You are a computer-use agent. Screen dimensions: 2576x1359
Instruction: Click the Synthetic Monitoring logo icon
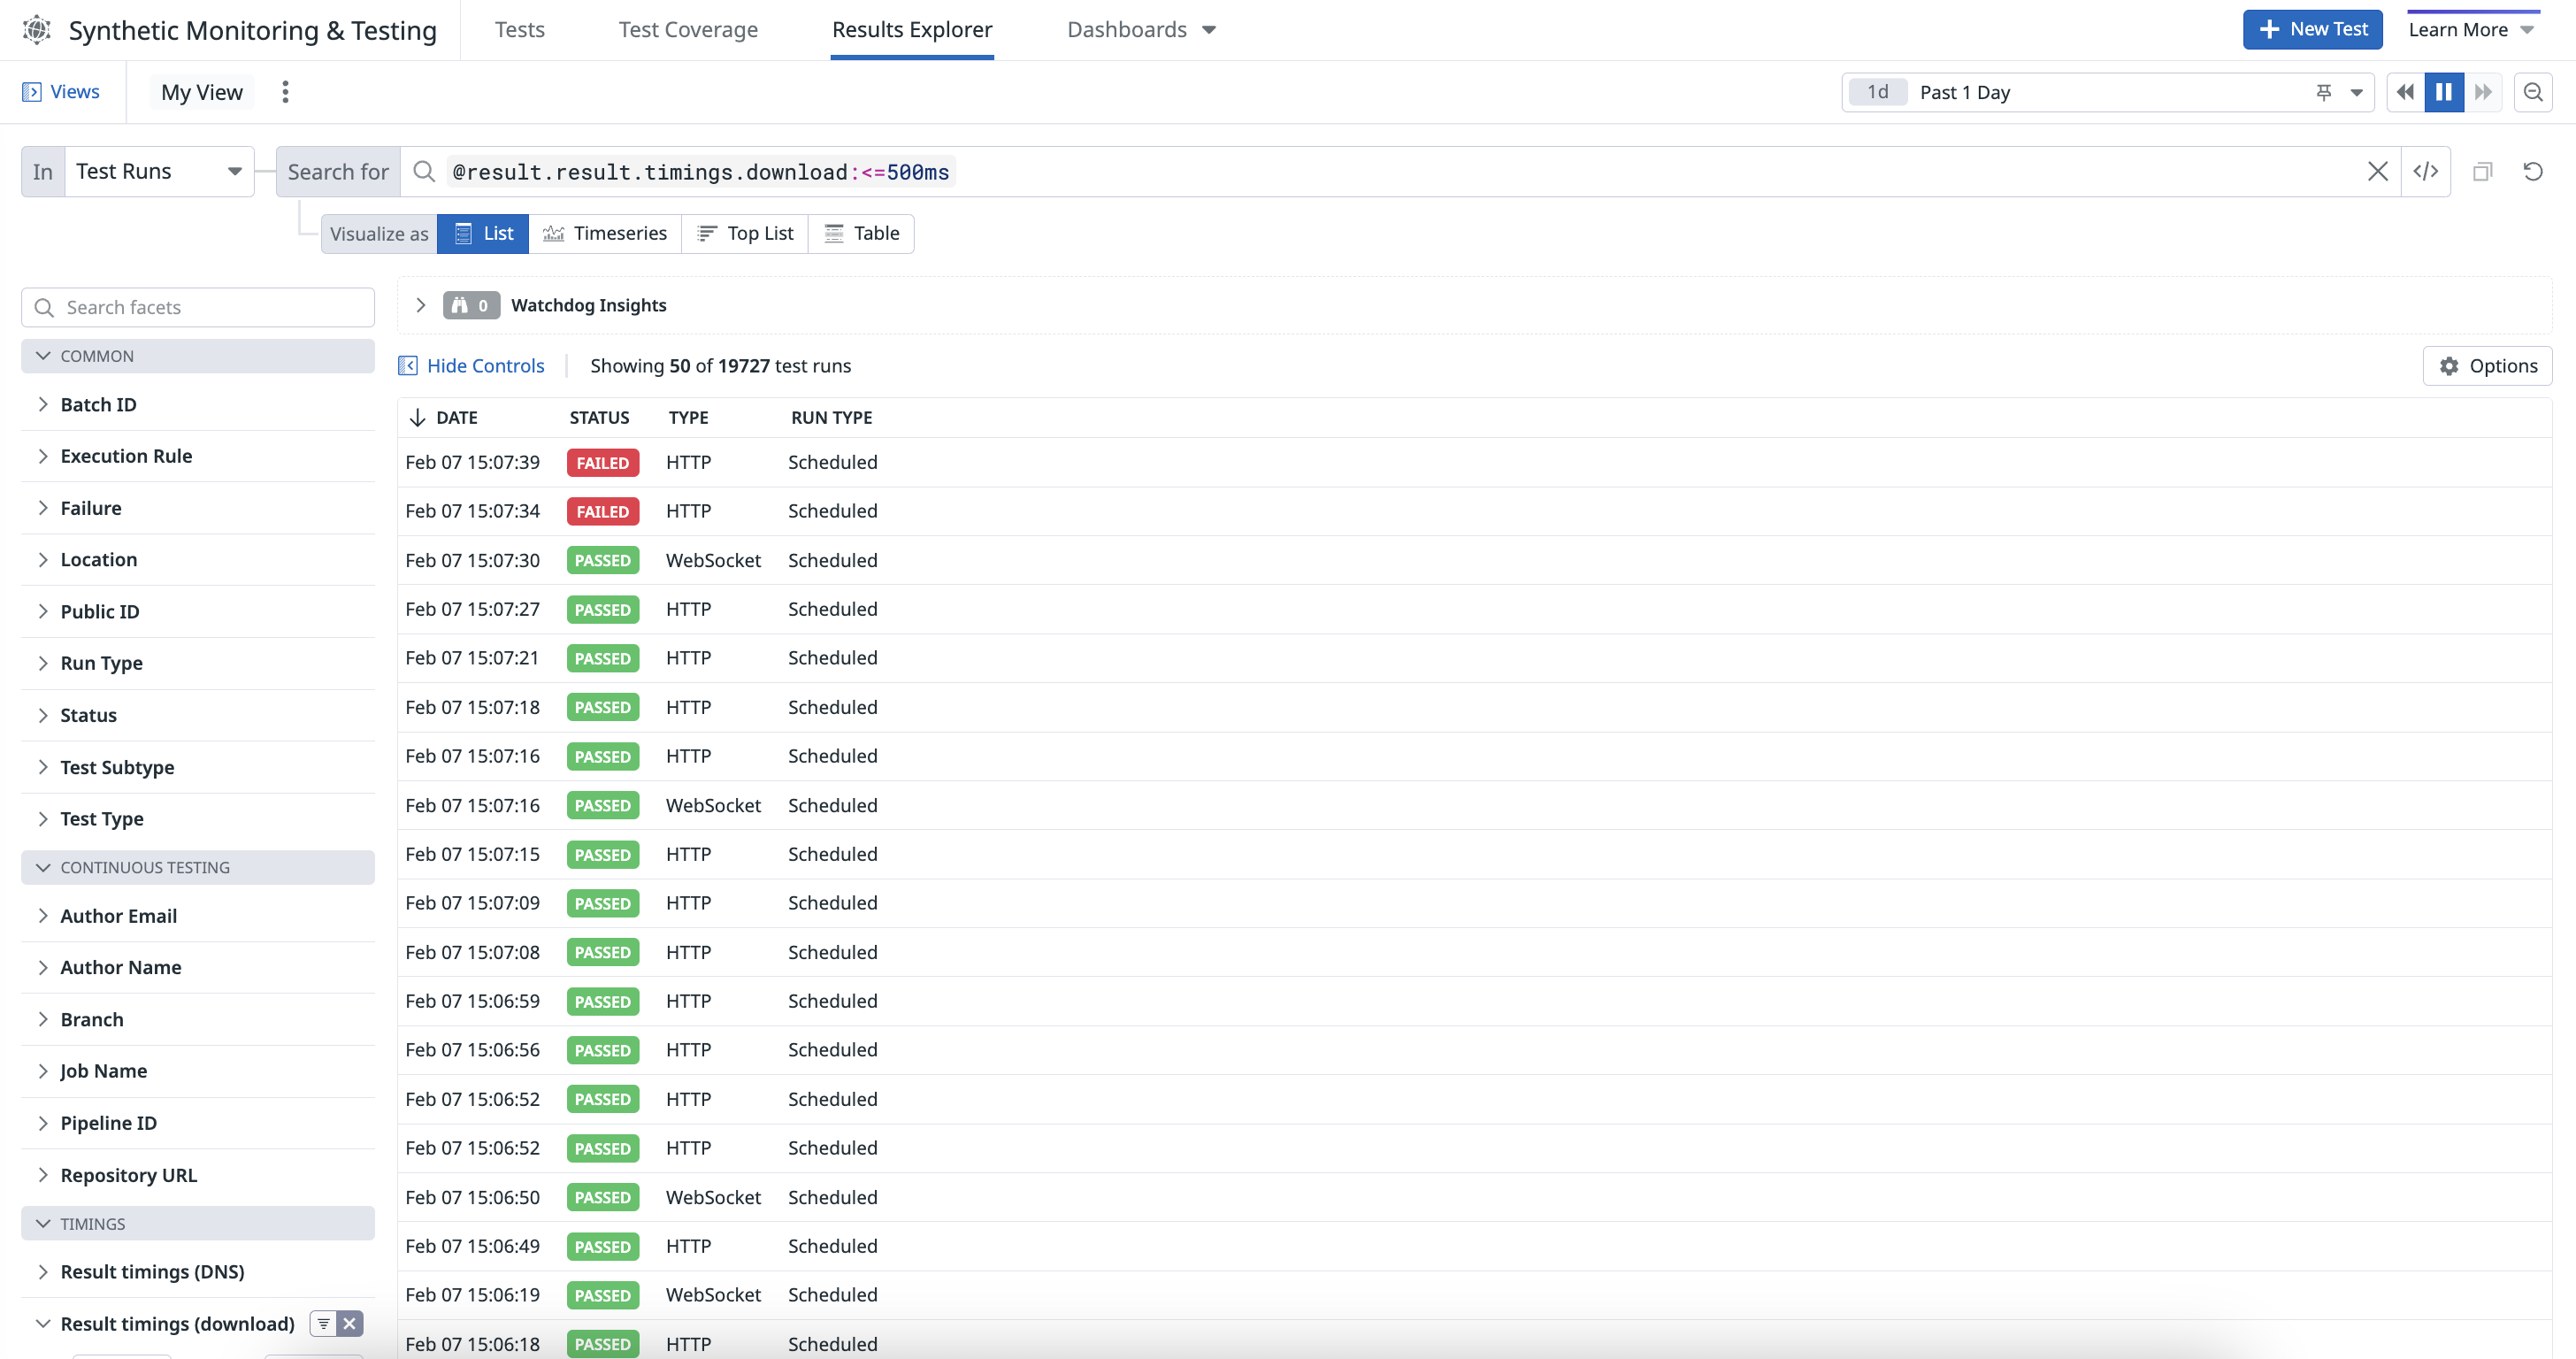click(37, 30)
